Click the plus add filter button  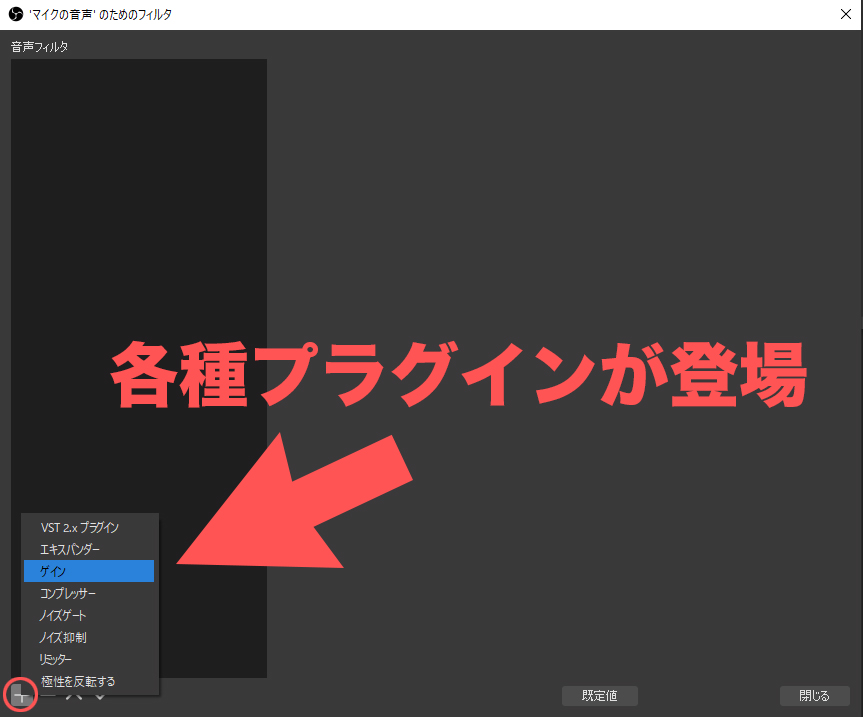click(20, 695)
